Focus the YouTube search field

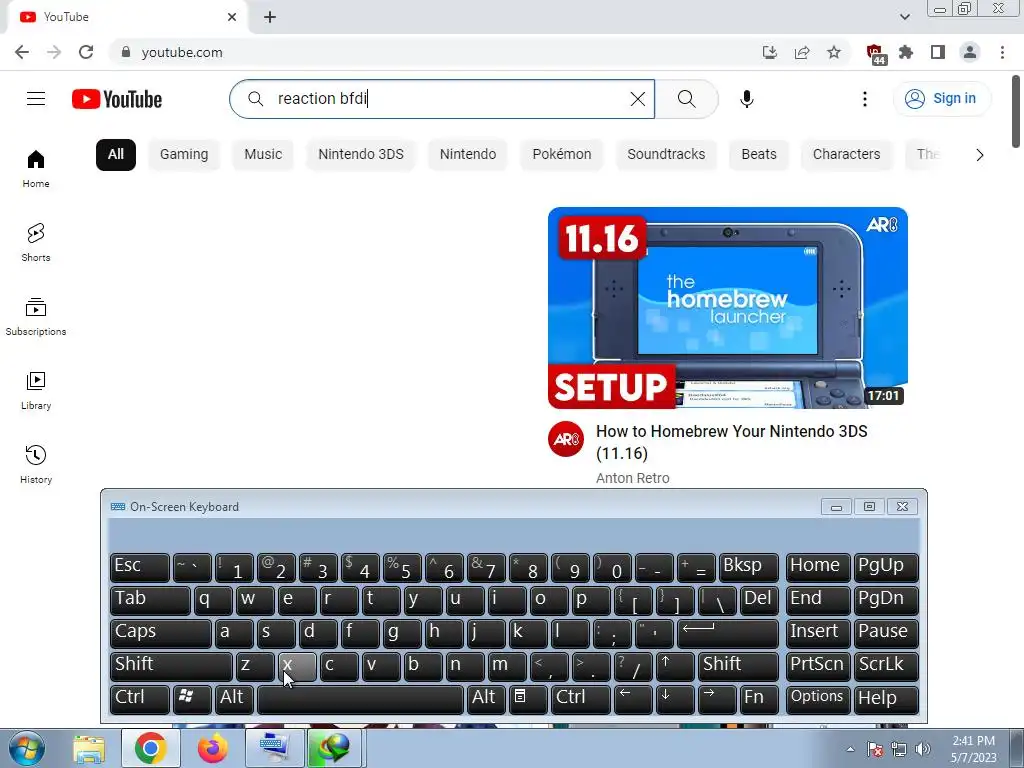point(442,99)
